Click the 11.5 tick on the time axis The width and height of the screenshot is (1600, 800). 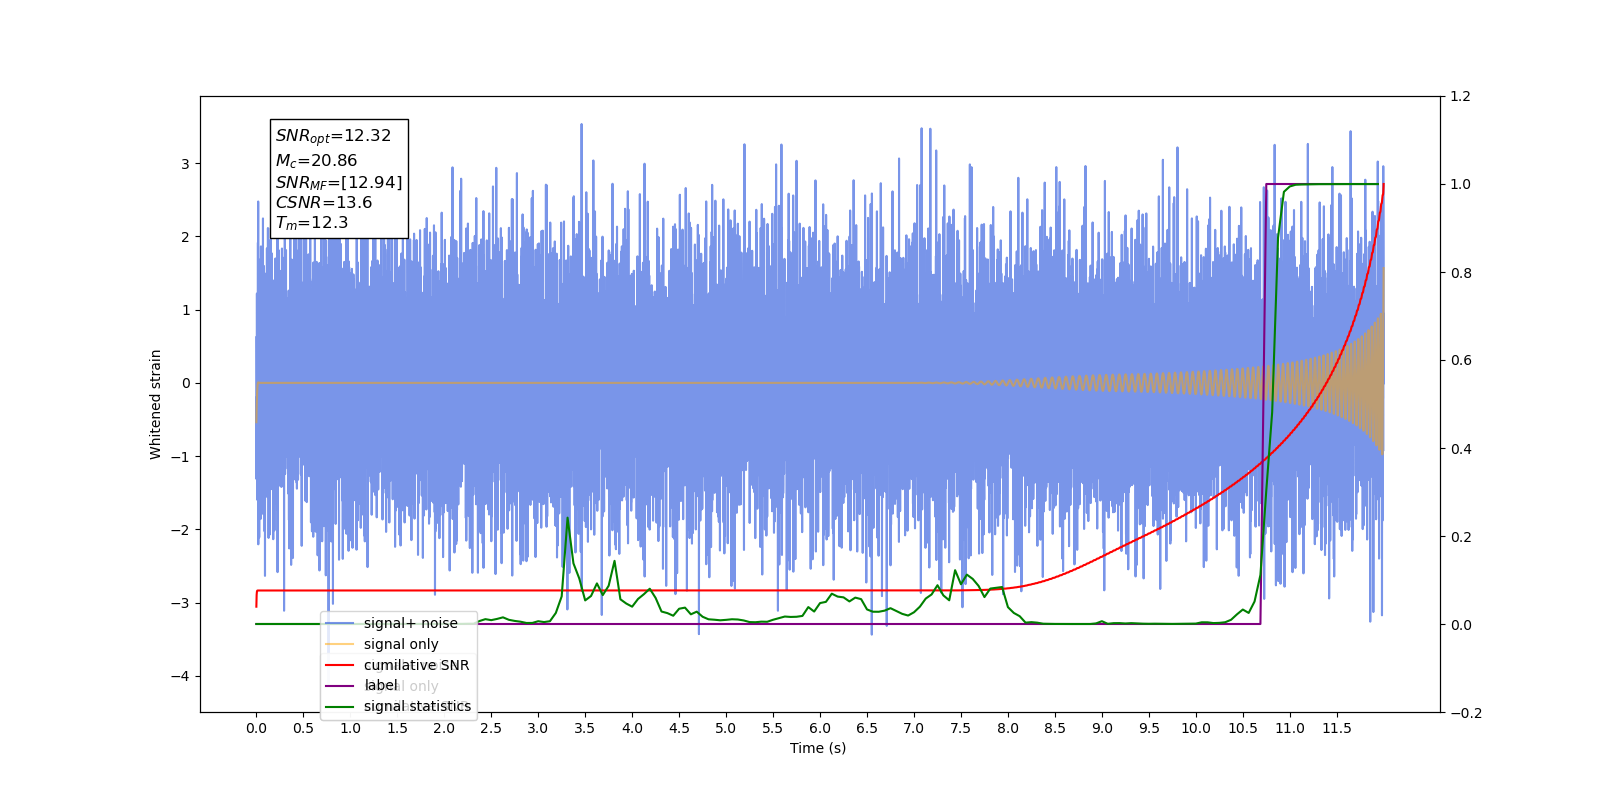(x=1337, y=728)
